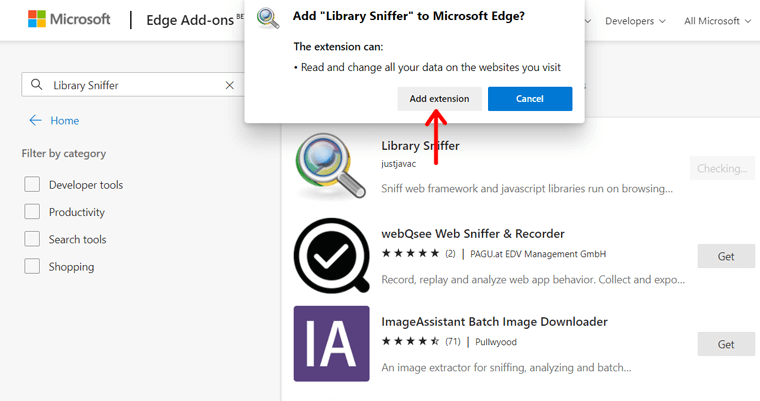This screenshot has width=760, height=401.
Task: Click the ImageAssistant IA icon
Action: click(331, 343)
